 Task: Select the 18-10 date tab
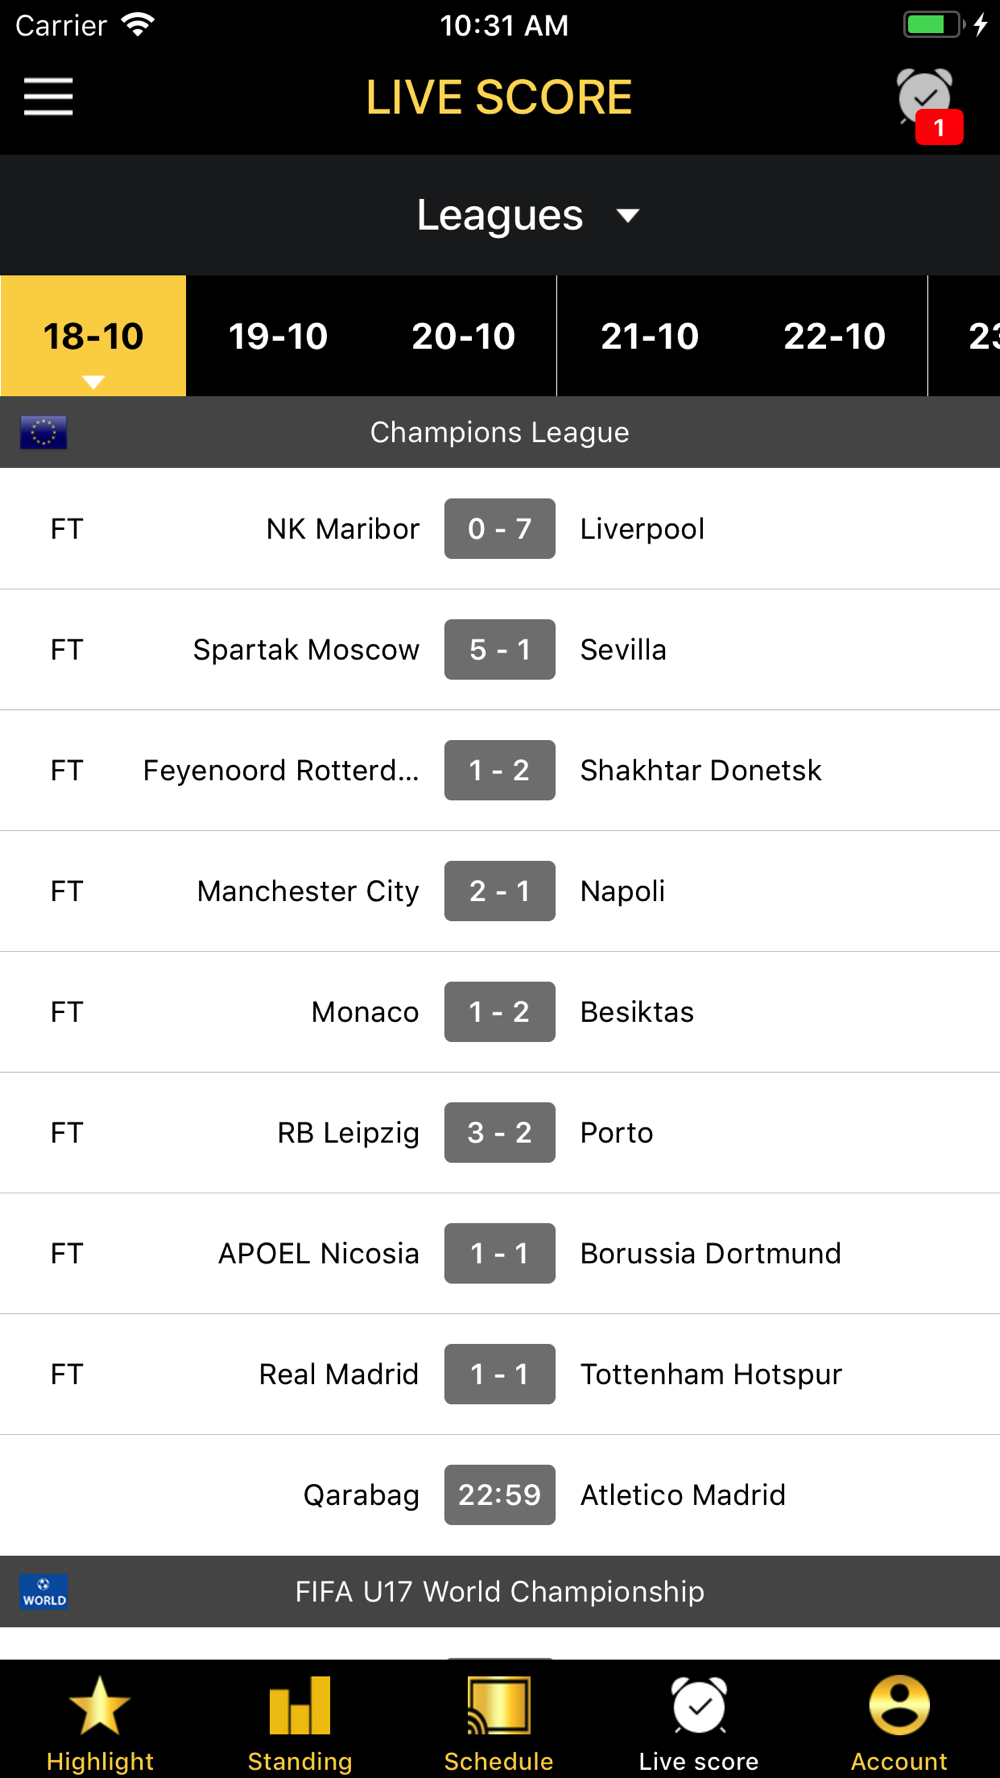[x=93, y=336]
